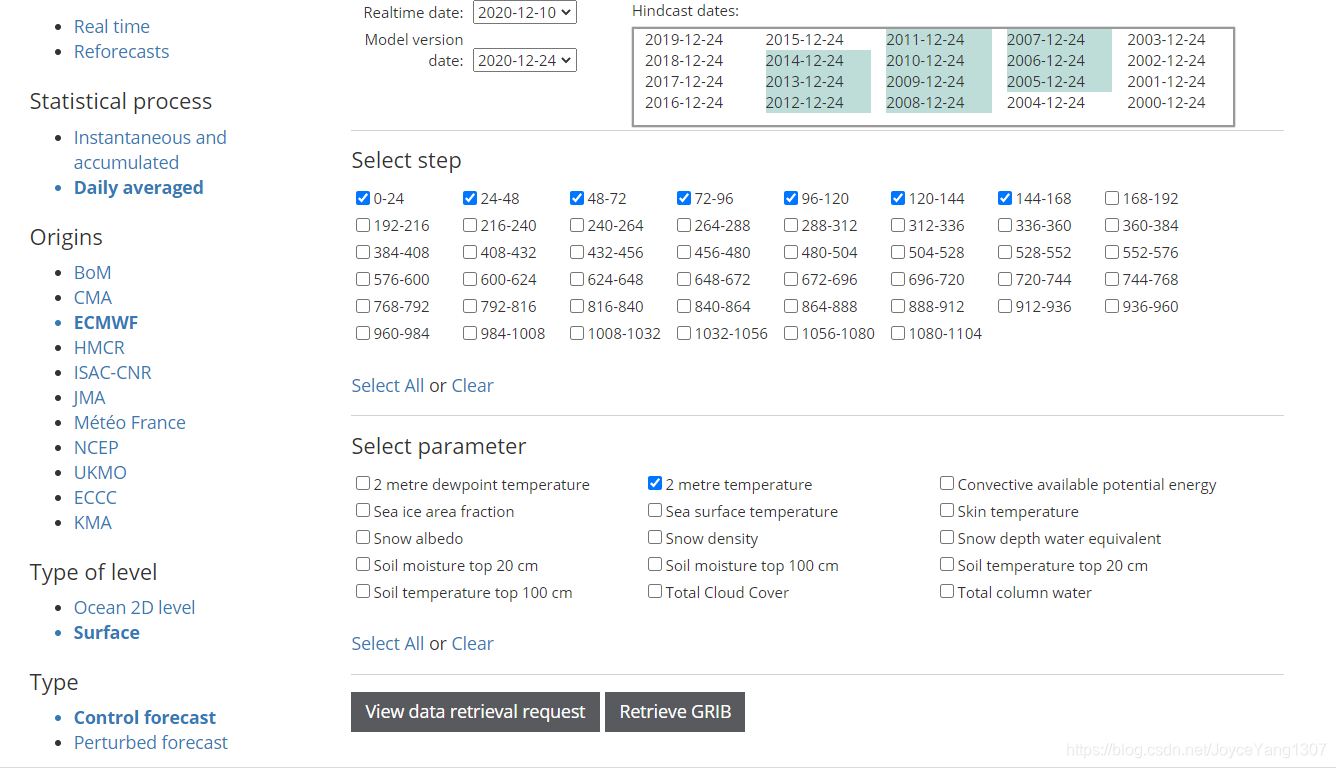Uncheck the 0-24 step checkbox
The height and width of the screenshot is (768, 1336).
pyautogui.click(x=362, y=198)
